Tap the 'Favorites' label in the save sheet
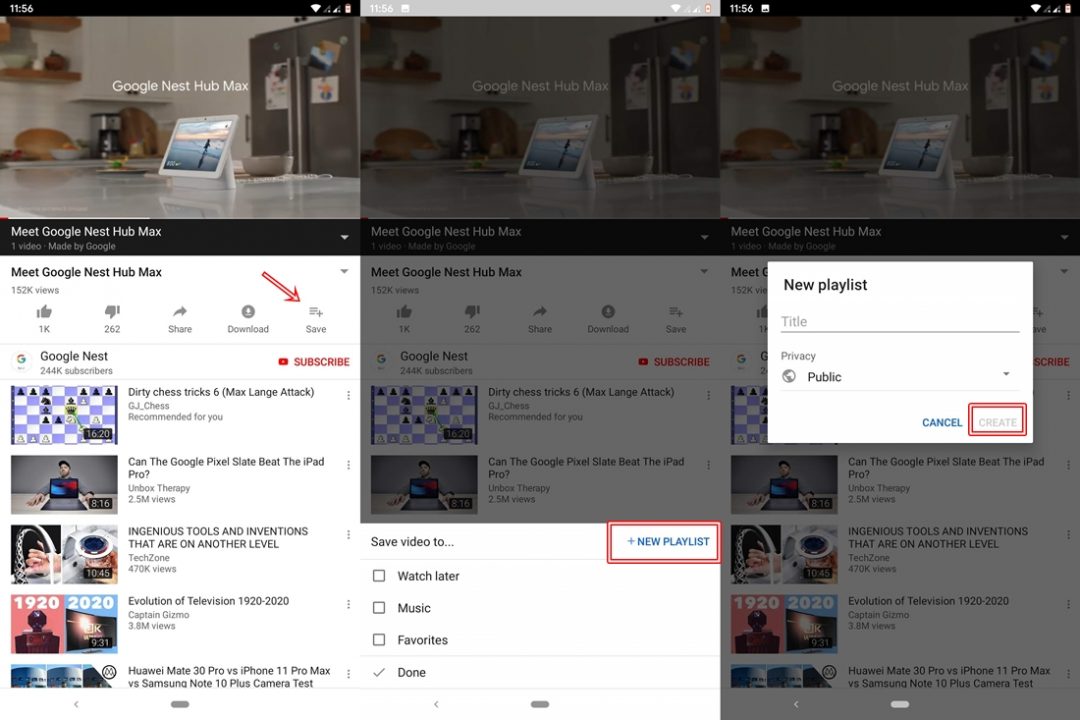Viewport: 1080px width, 720px height. click(422, 640)
